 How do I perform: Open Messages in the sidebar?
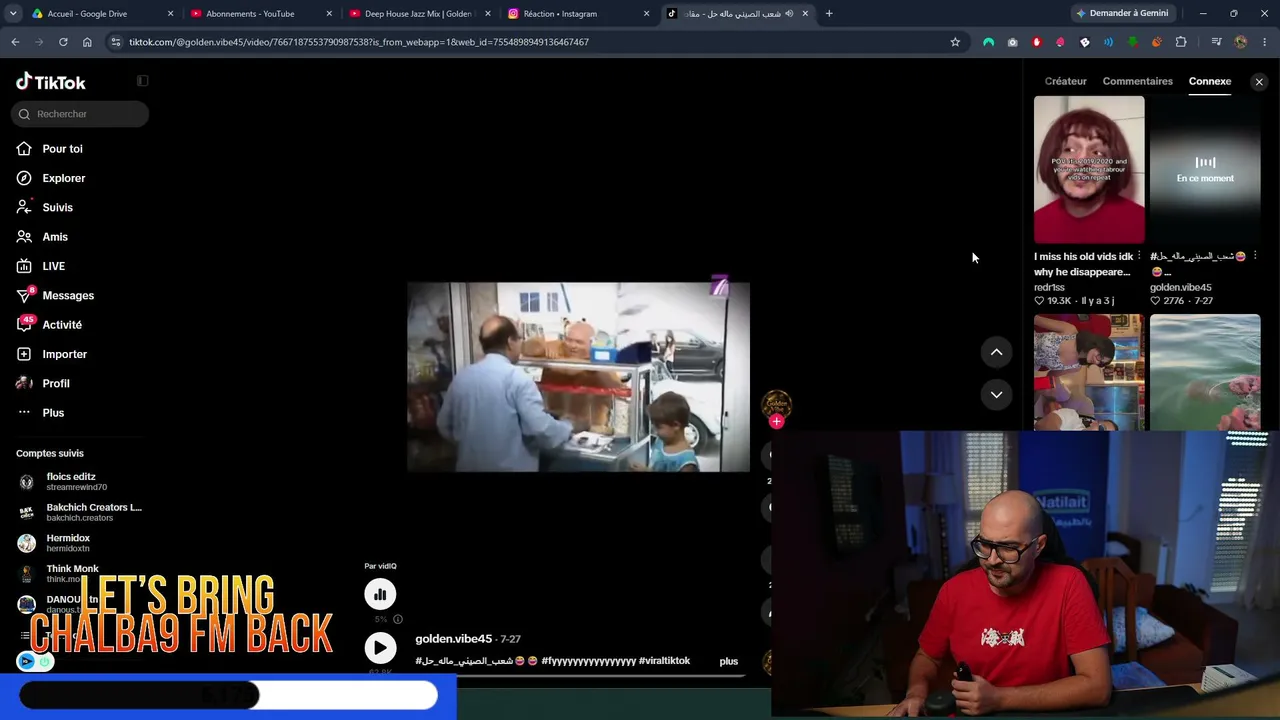(x=68, y=295)
